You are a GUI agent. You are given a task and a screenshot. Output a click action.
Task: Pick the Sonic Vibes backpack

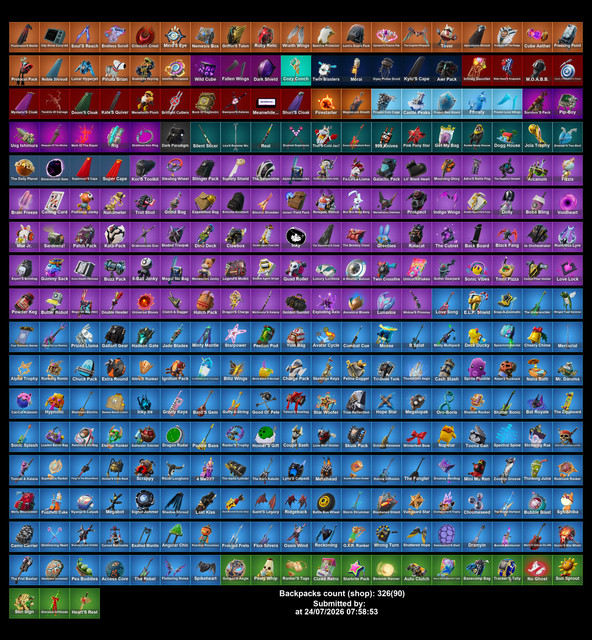click(x=477, y=270)
